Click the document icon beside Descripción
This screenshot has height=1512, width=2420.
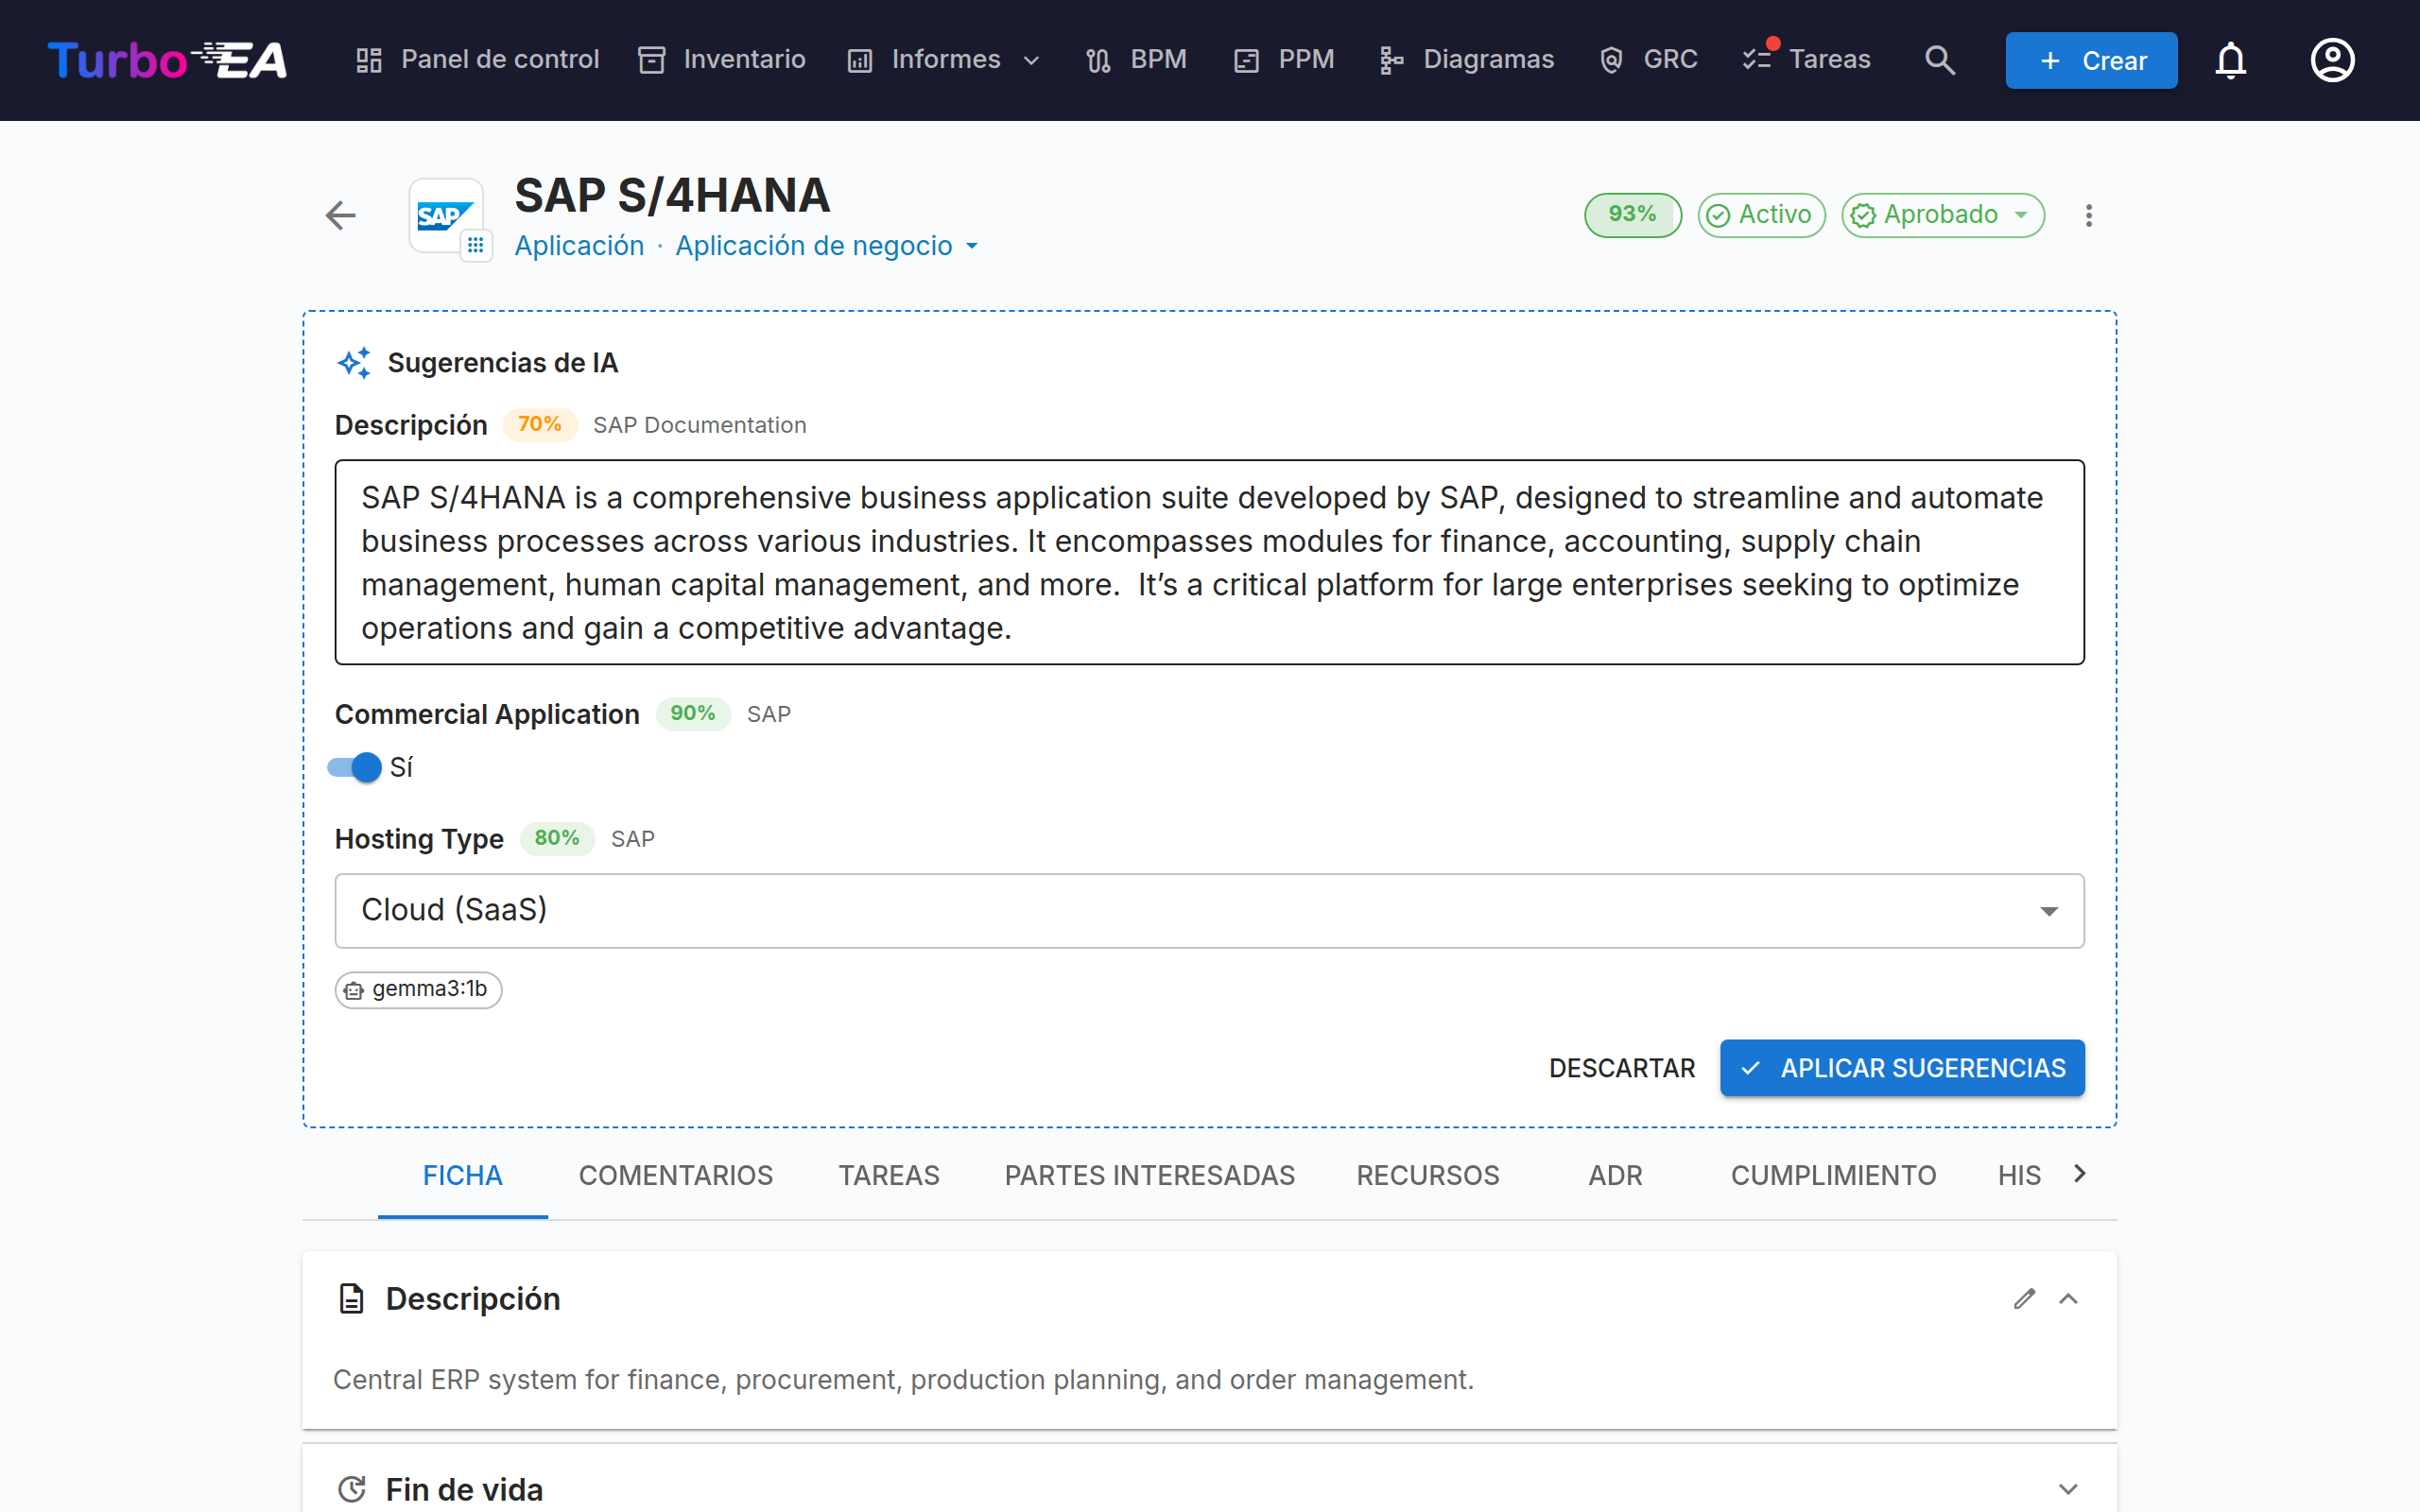(351, 1298)
